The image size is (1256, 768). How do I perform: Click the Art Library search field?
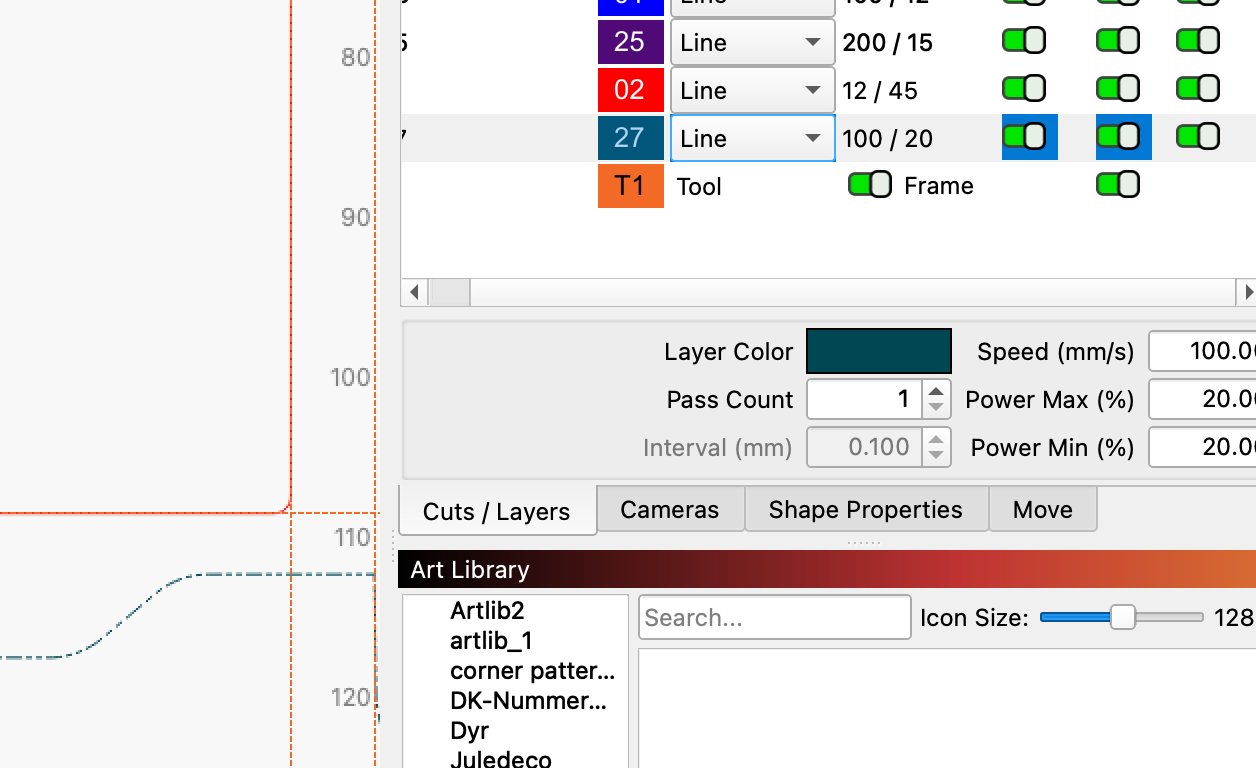pos(774,618)
